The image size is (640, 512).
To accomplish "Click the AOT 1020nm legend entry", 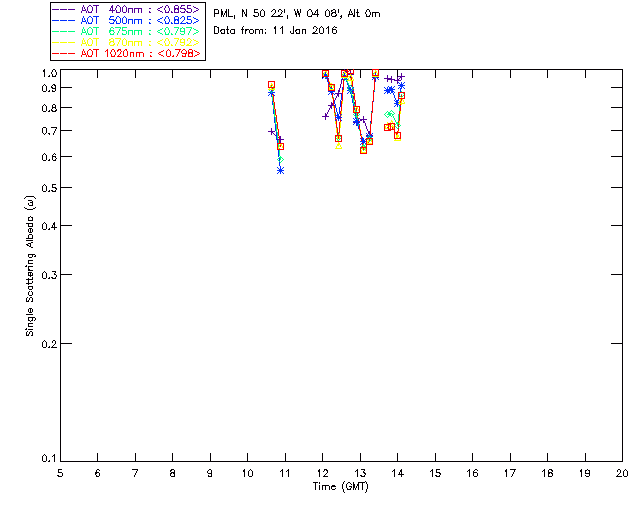I will click(x=127, y=53).
